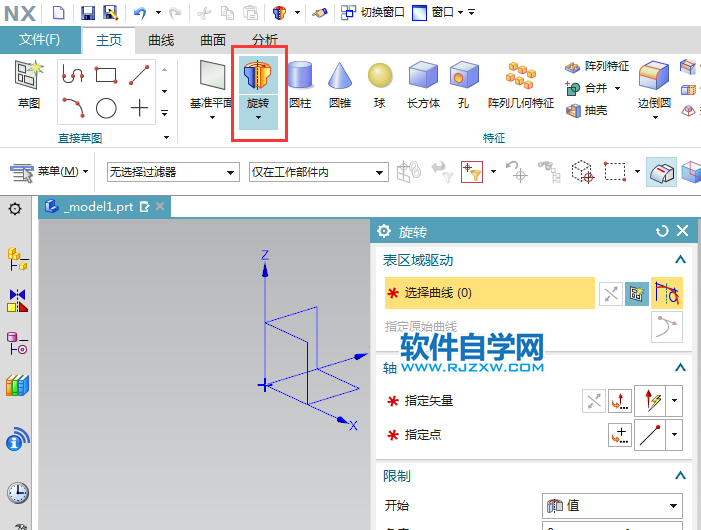Click 阵列几何特征 pattern geometry
This screenshot has height=530, width=701.
pos(521,85)
